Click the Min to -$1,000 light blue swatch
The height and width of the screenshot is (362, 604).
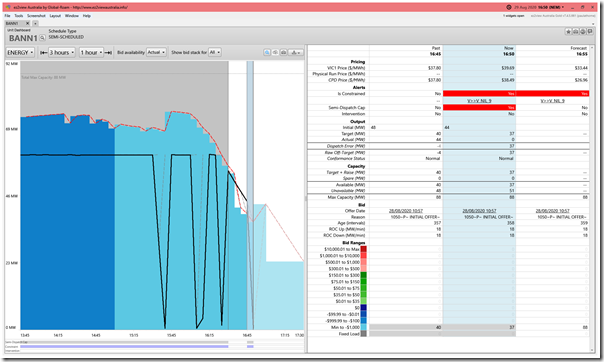(x=363, y=327)
